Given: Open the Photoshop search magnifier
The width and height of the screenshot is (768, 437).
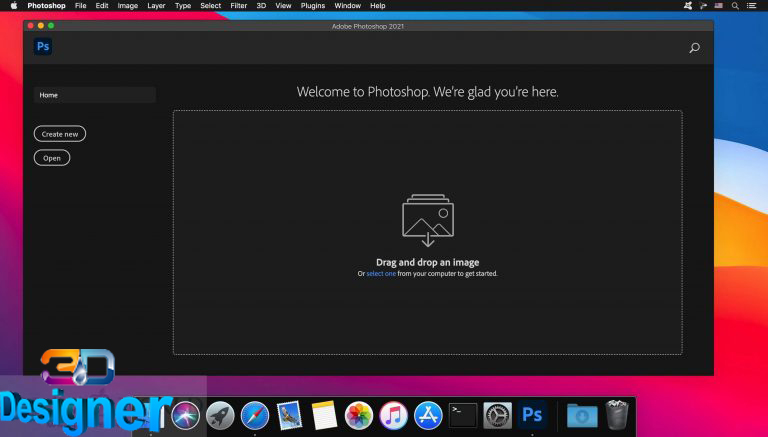Looking at the screenshot, I should click(694, 48).
